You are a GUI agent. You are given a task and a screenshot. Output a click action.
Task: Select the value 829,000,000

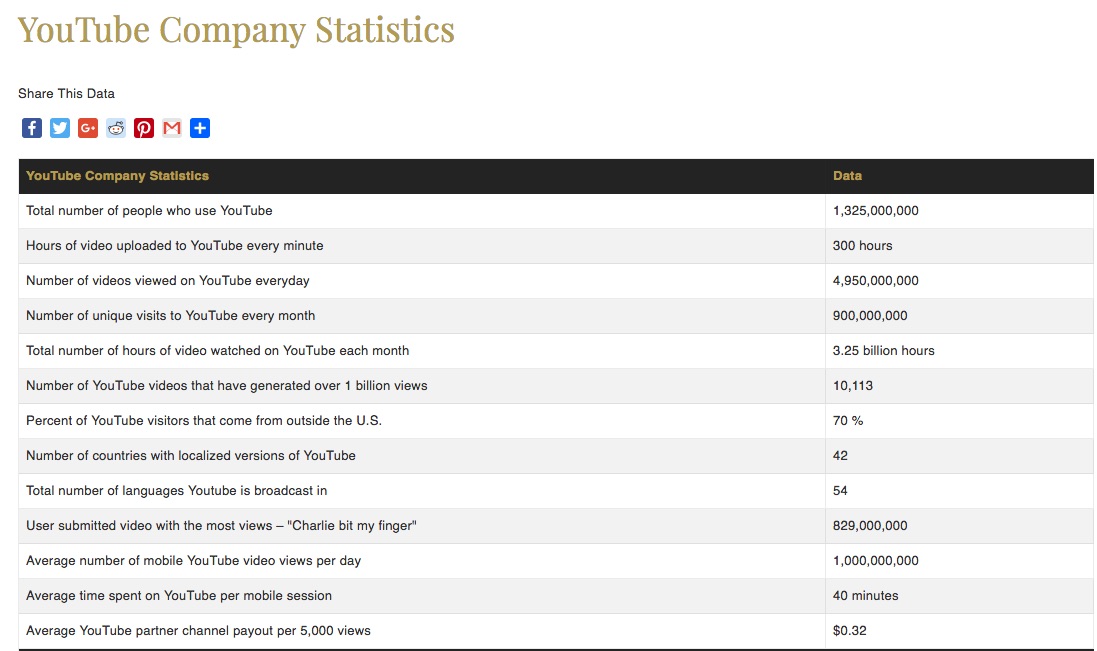point(870,525)
